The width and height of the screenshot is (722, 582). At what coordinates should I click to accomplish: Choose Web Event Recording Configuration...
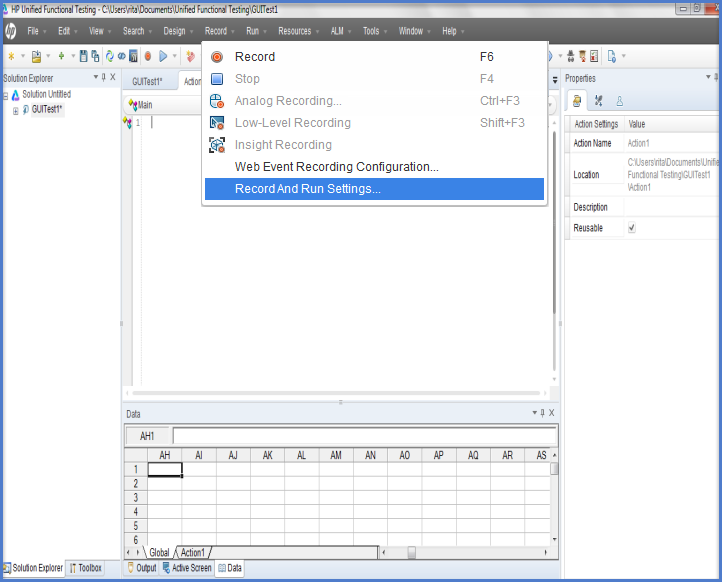[374, 167]
